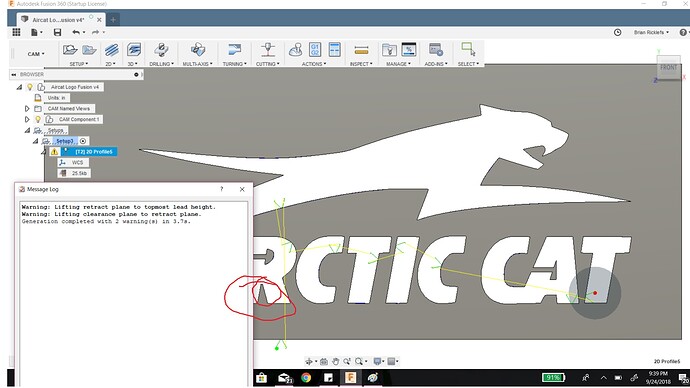
Task: Open the Task Manager percent icon in Manage
Action: (x=409, y=50)
